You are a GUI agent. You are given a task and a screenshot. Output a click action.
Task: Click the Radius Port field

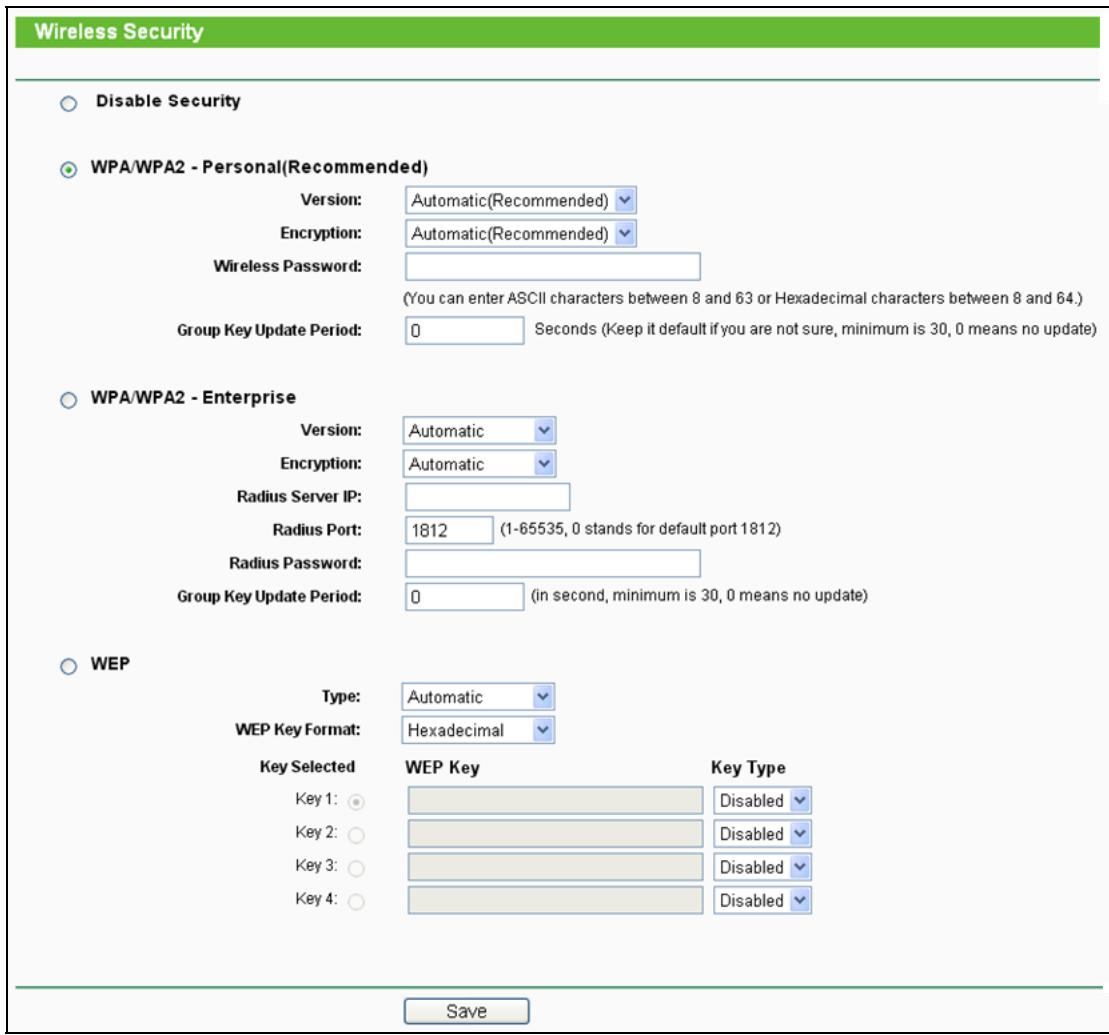[x=449, y=530]
